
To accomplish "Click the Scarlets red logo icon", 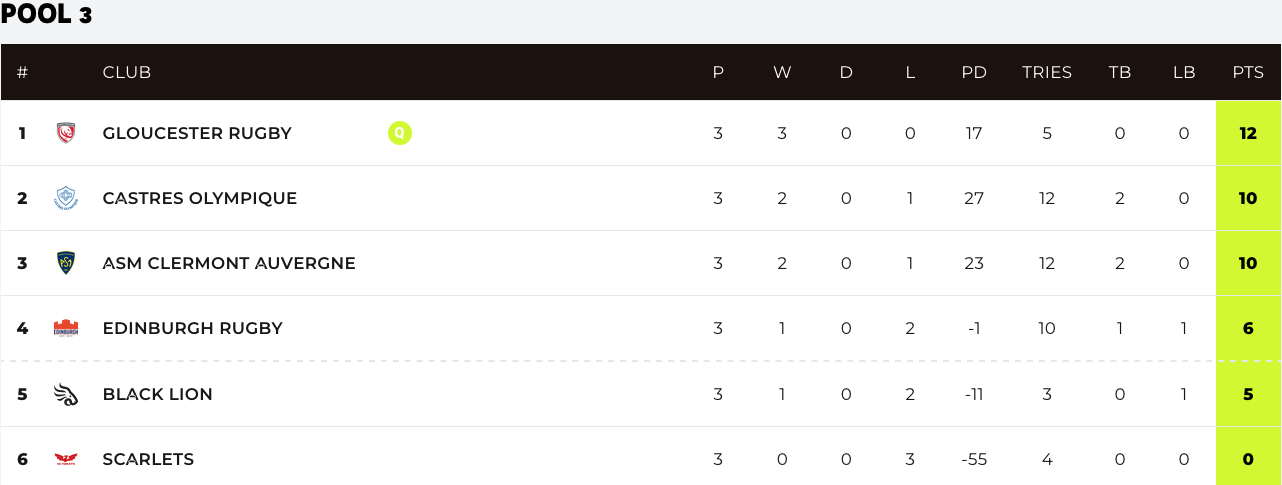I will pyautogui.click(x=66, y=460).
